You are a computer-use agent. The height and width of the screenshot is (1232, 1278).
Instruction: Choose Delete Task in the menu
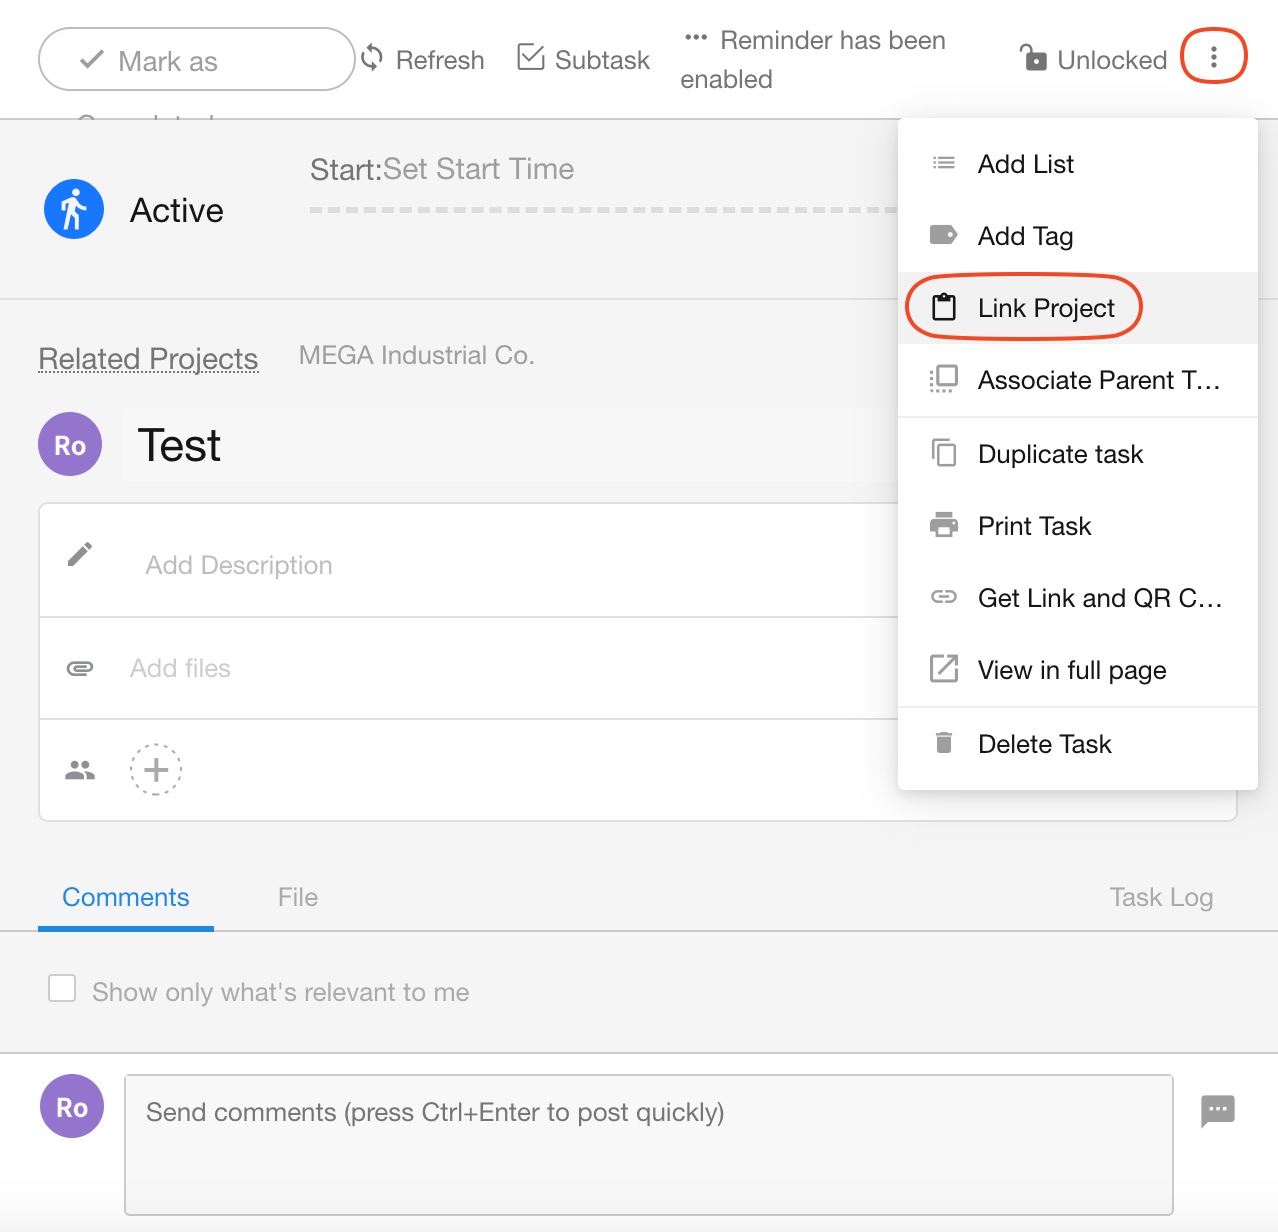pos(1044,744)
